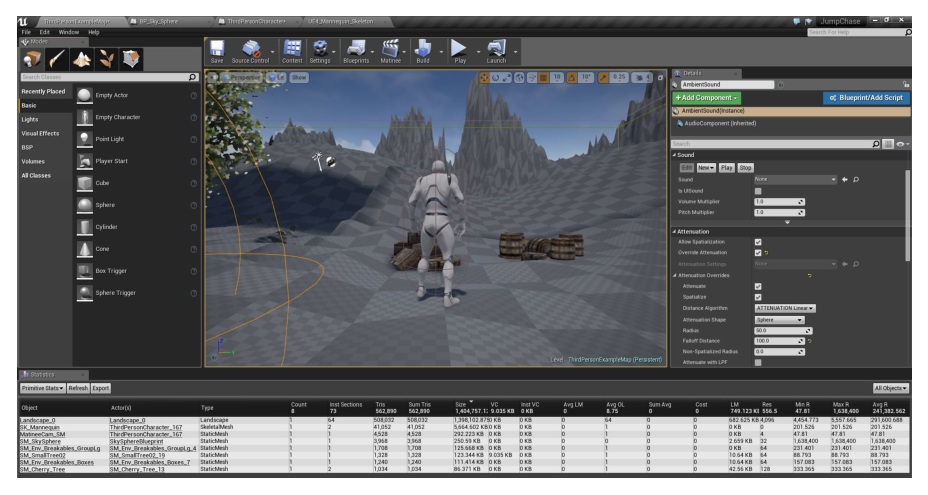Viewport: 928px width, 495px height.
Task: Select the Landscape mode icon
Action: (x=82, y=59)
